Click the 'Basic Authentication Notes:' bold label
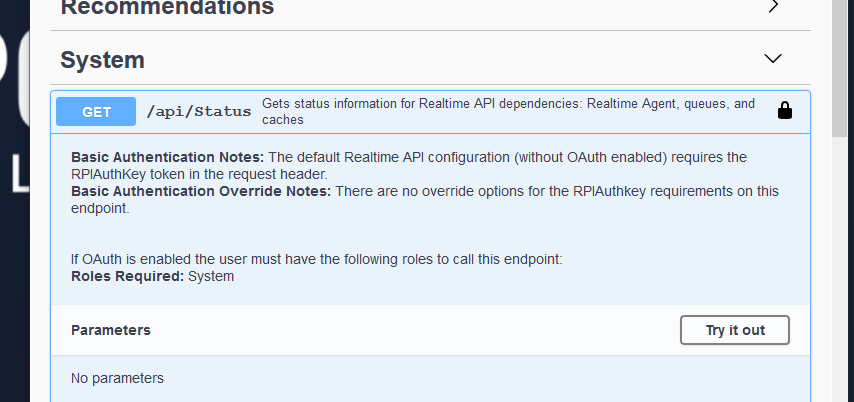This screenshot has height=402, width=854. click(x=167, y=158)
